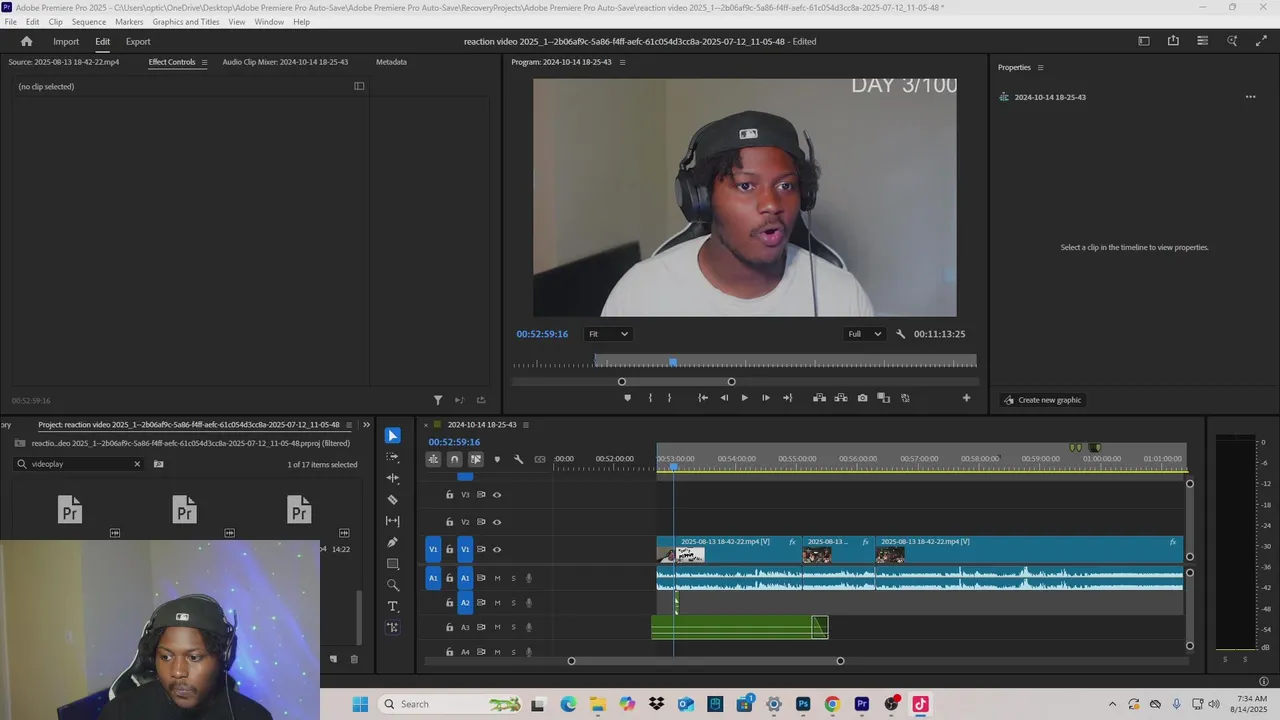Viewport: 1280px width, 720px height.
Task: Export frame with camera icon
Action: [x=862, y=398]
